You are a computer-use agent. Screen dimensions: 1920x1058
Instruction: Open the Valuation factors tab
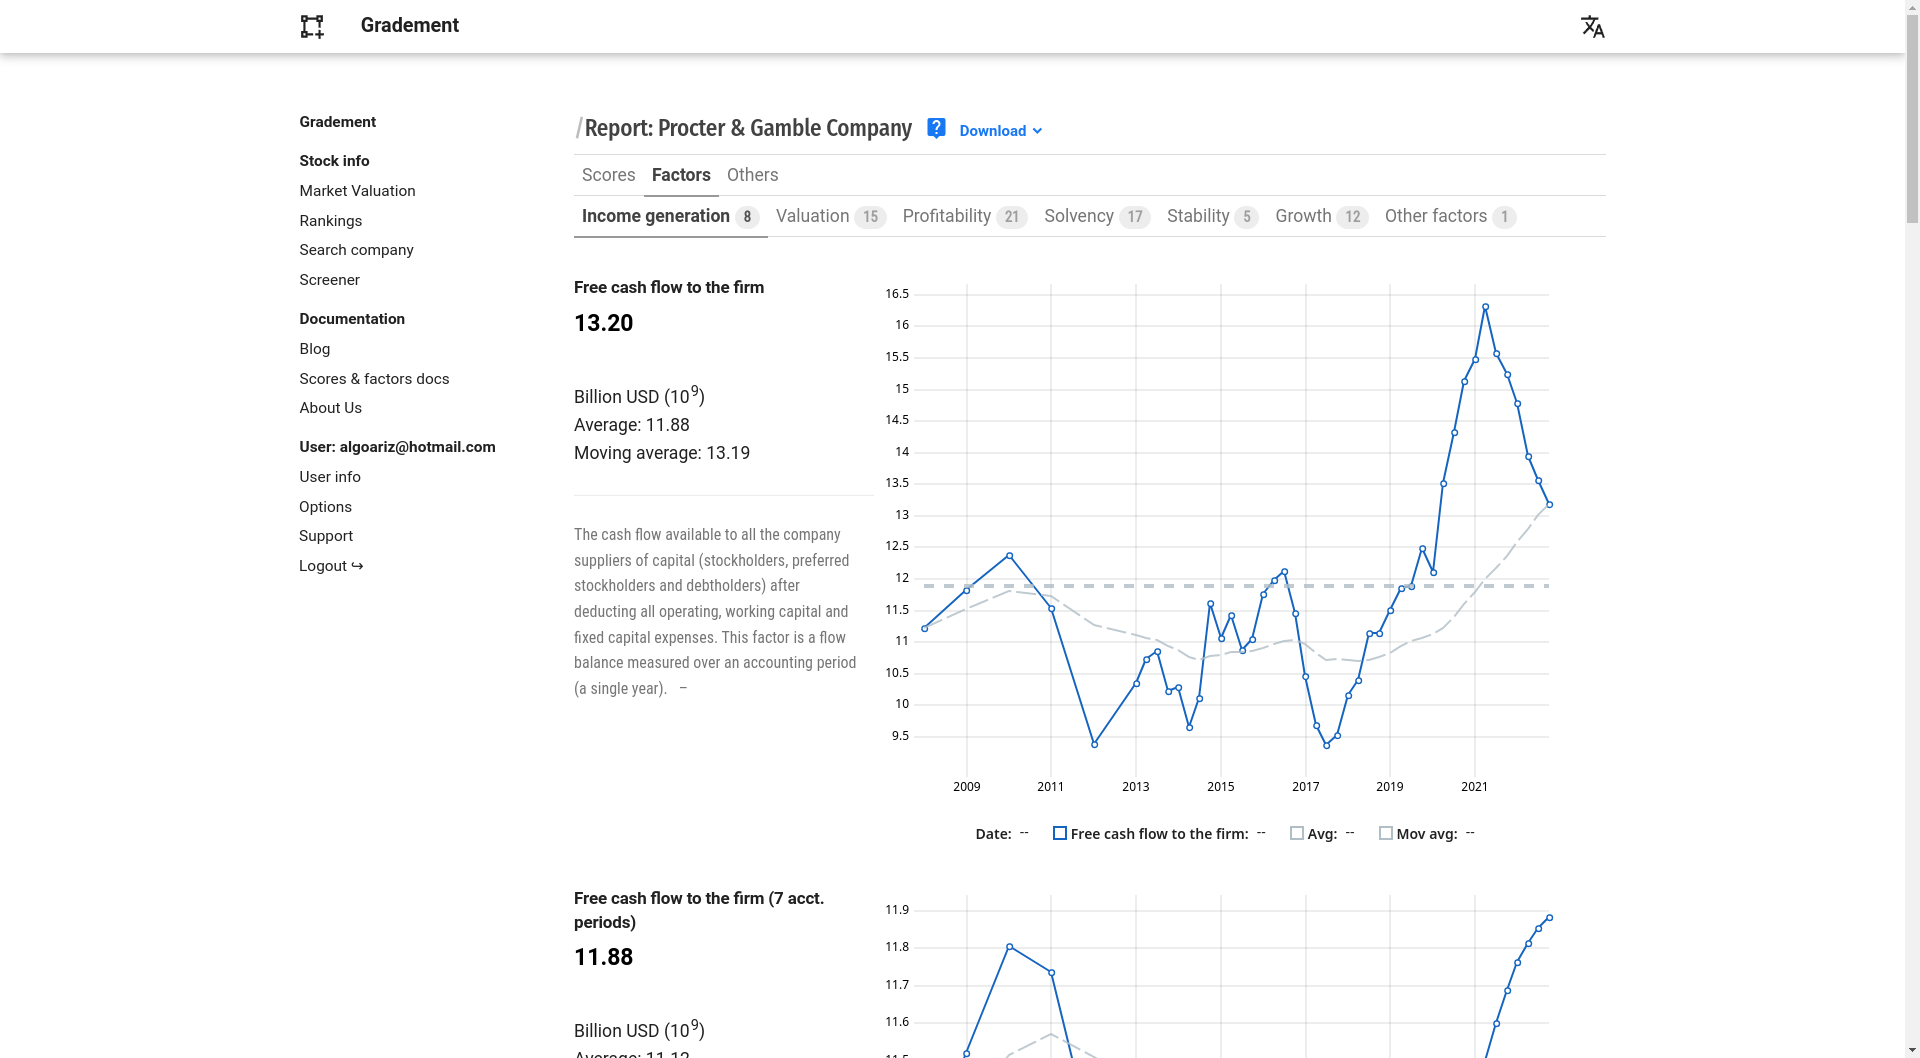[x=831, y=217]
